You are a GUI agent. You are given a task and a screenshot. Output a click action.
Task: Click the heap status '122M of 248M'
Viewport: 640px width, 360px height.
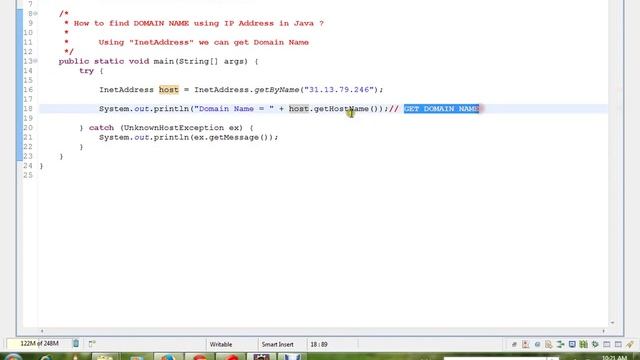tap(39, 344)
